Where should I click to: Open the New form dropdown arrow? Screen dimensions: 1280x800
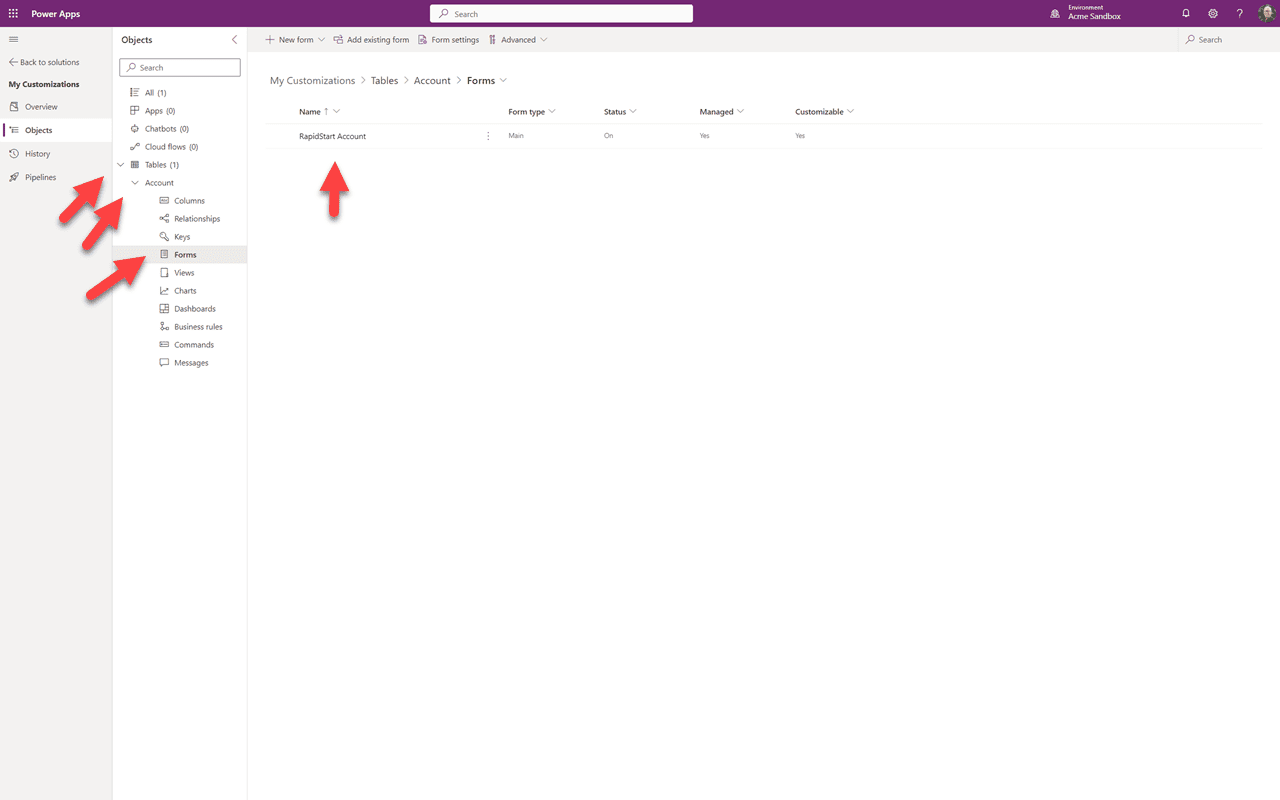coord(321,39)
